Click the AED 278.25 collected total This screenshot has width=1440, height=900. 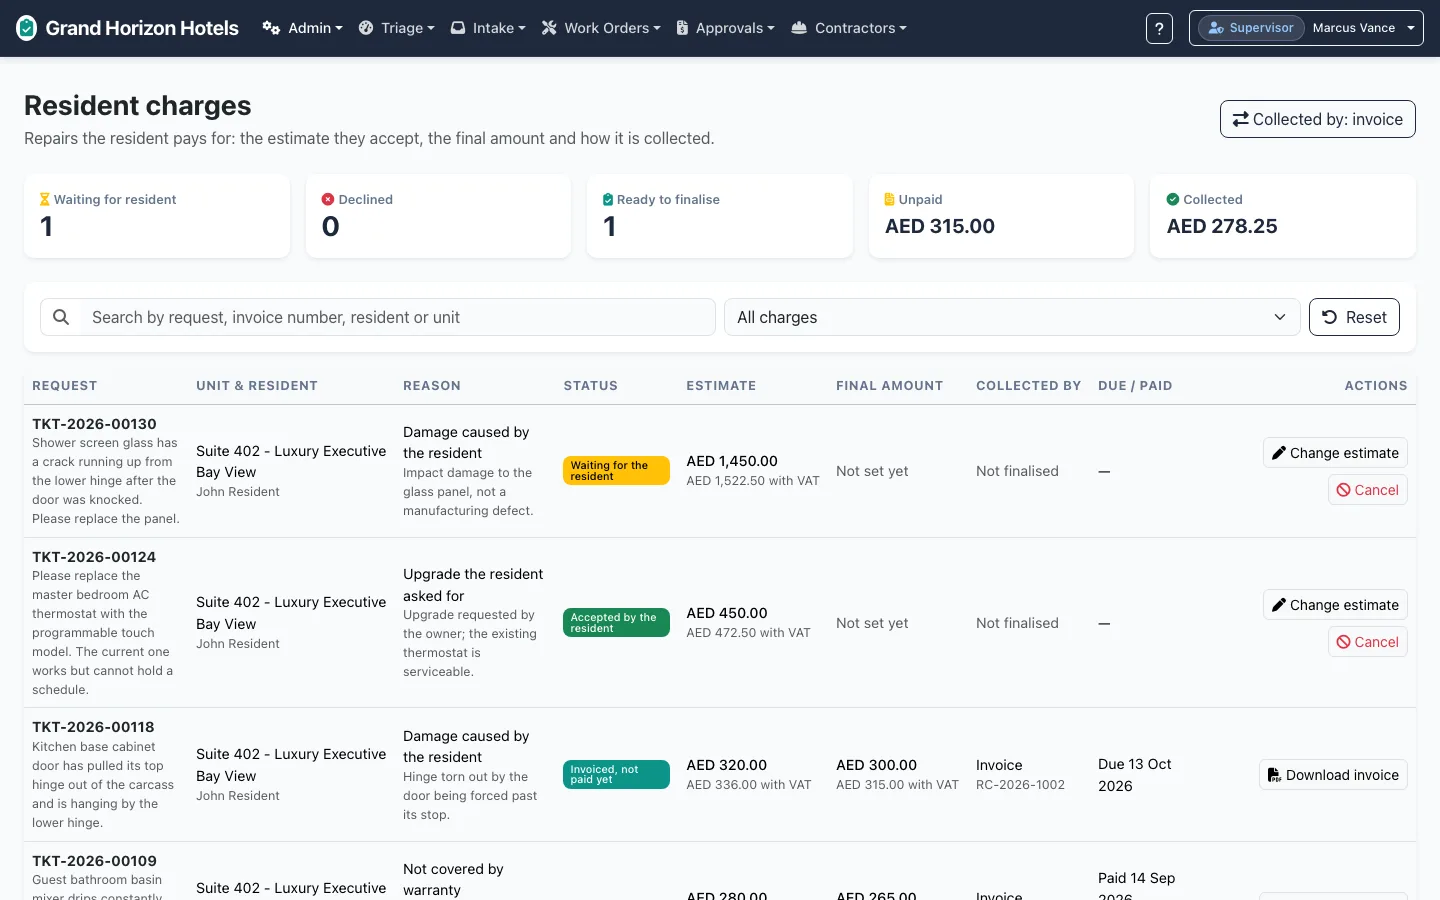[x=1222, y=226]
